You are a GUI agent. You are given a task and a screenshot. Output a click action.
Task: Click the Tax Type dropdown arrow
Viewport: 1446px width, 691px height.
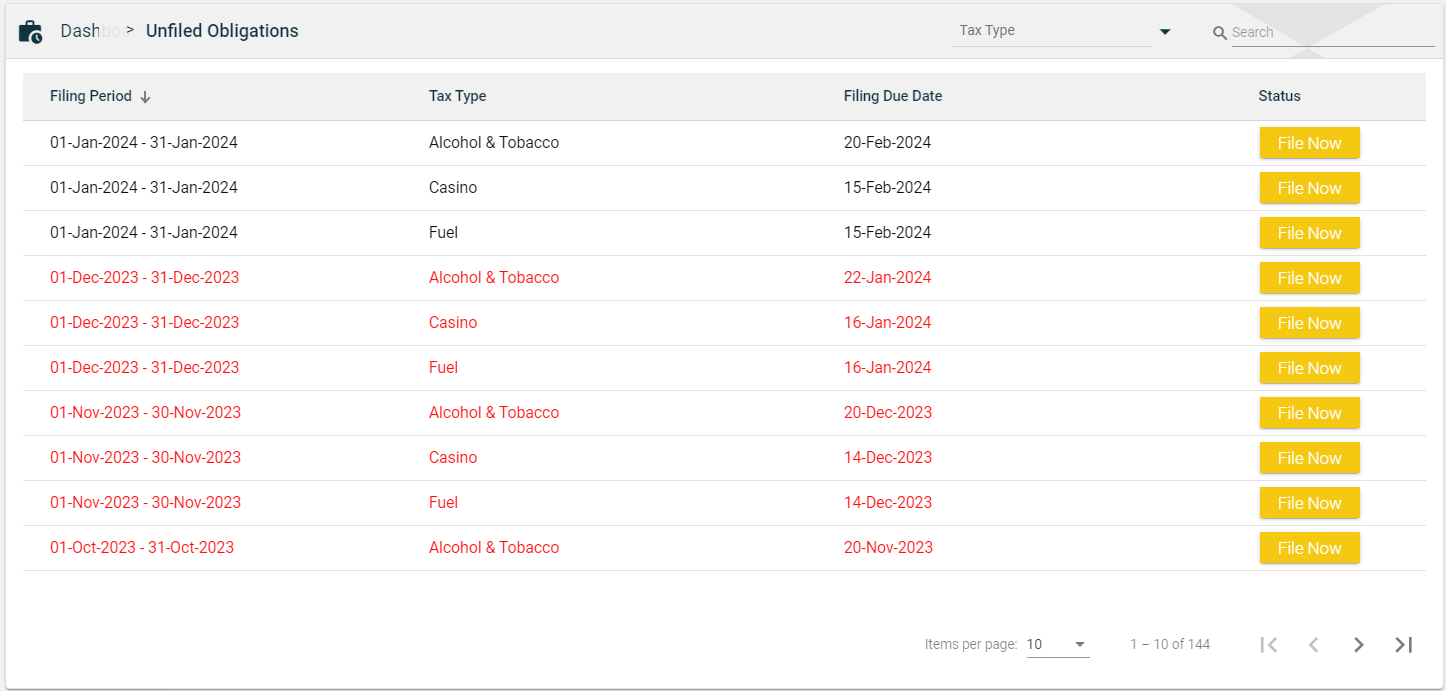[1164, 32]
